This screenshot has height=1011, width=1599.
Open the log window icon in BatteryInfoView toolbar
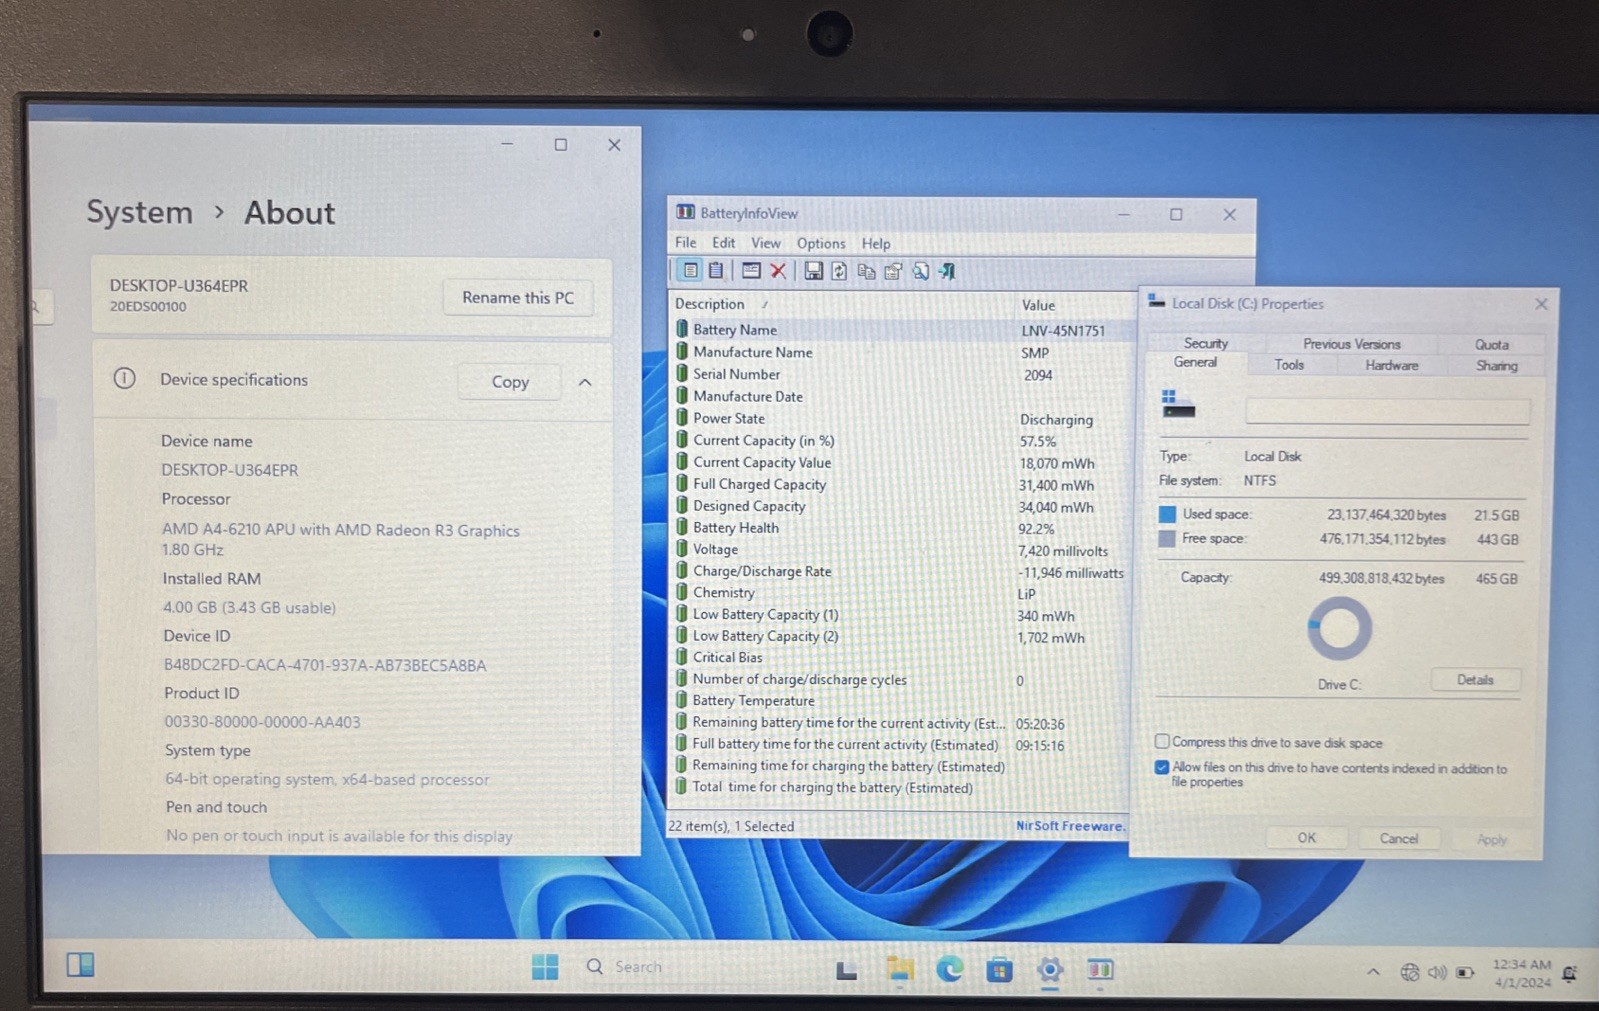point(751,270)
